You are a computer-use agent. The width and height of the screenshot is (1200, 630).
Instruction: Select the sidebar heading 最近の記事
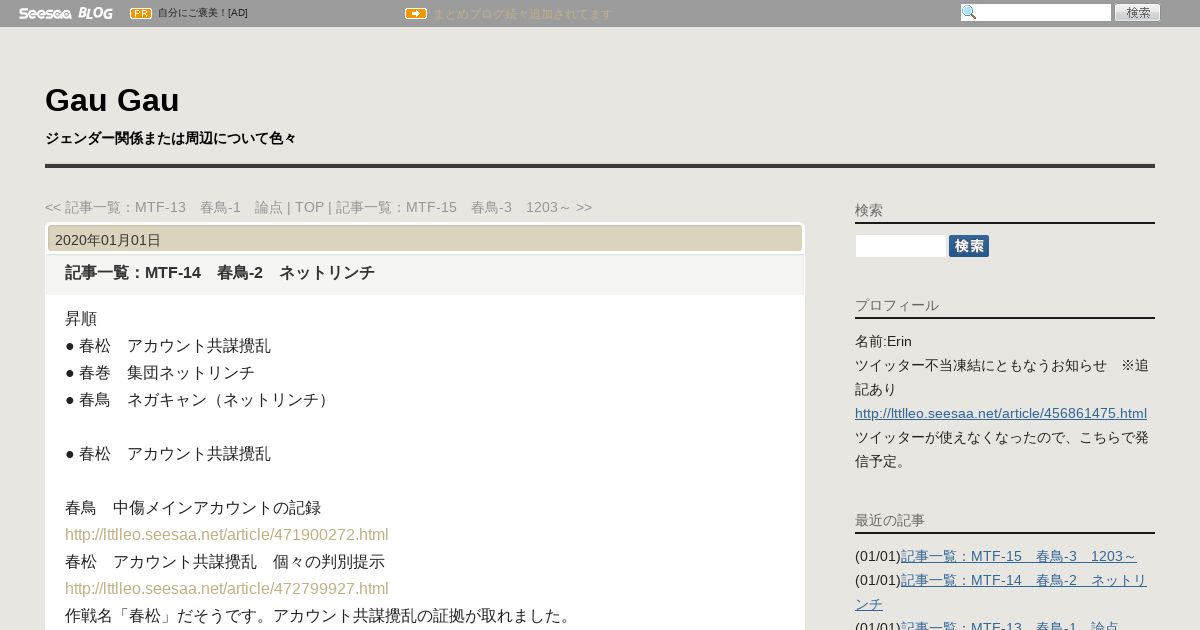[x=890, y=520]
